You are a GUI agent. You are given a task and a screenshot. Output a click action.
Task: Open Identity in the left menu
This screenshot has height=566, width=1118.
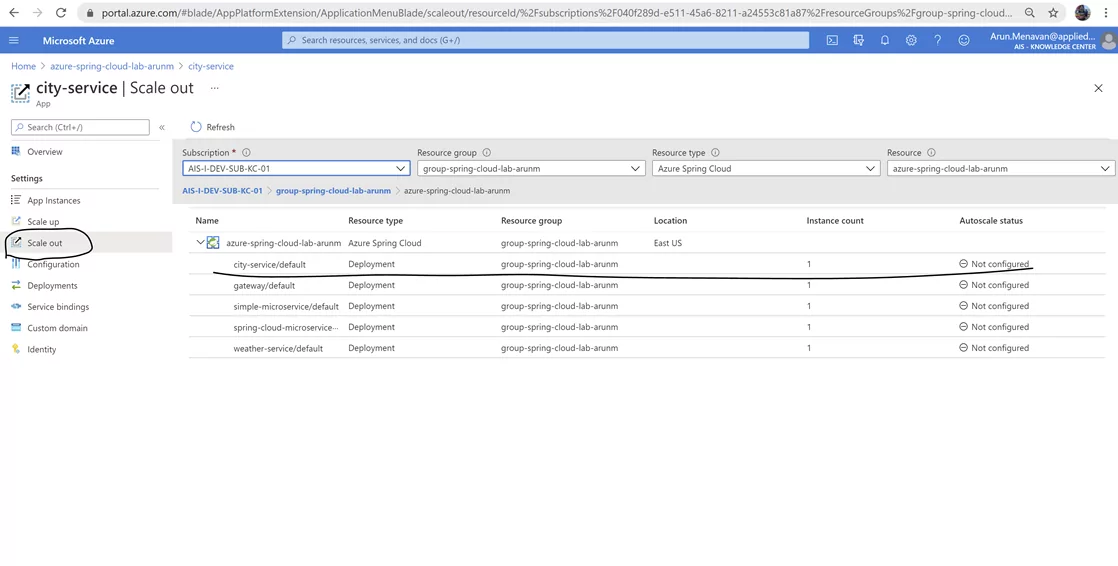click(41, 349)
